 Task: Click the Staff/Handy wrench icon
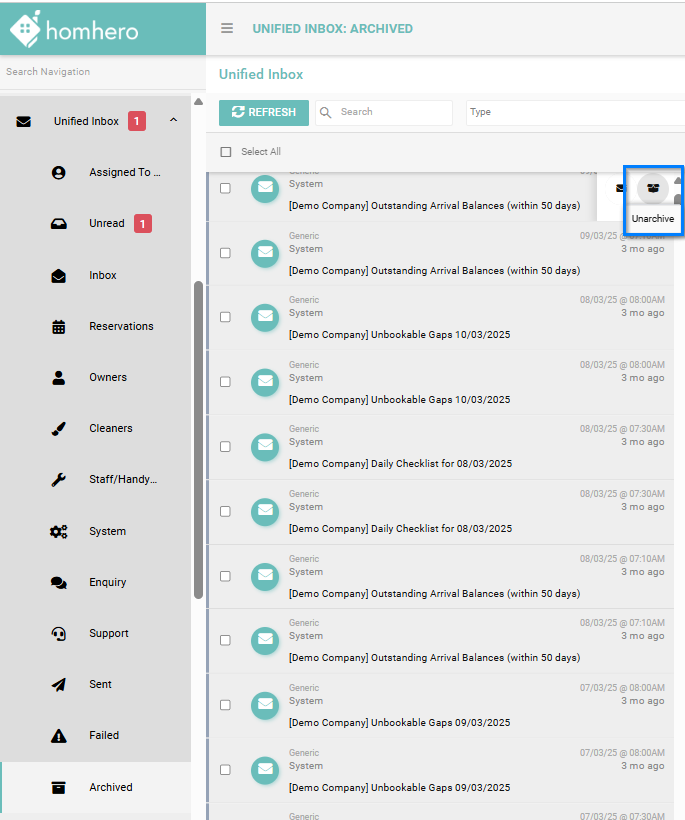[58, 479]
